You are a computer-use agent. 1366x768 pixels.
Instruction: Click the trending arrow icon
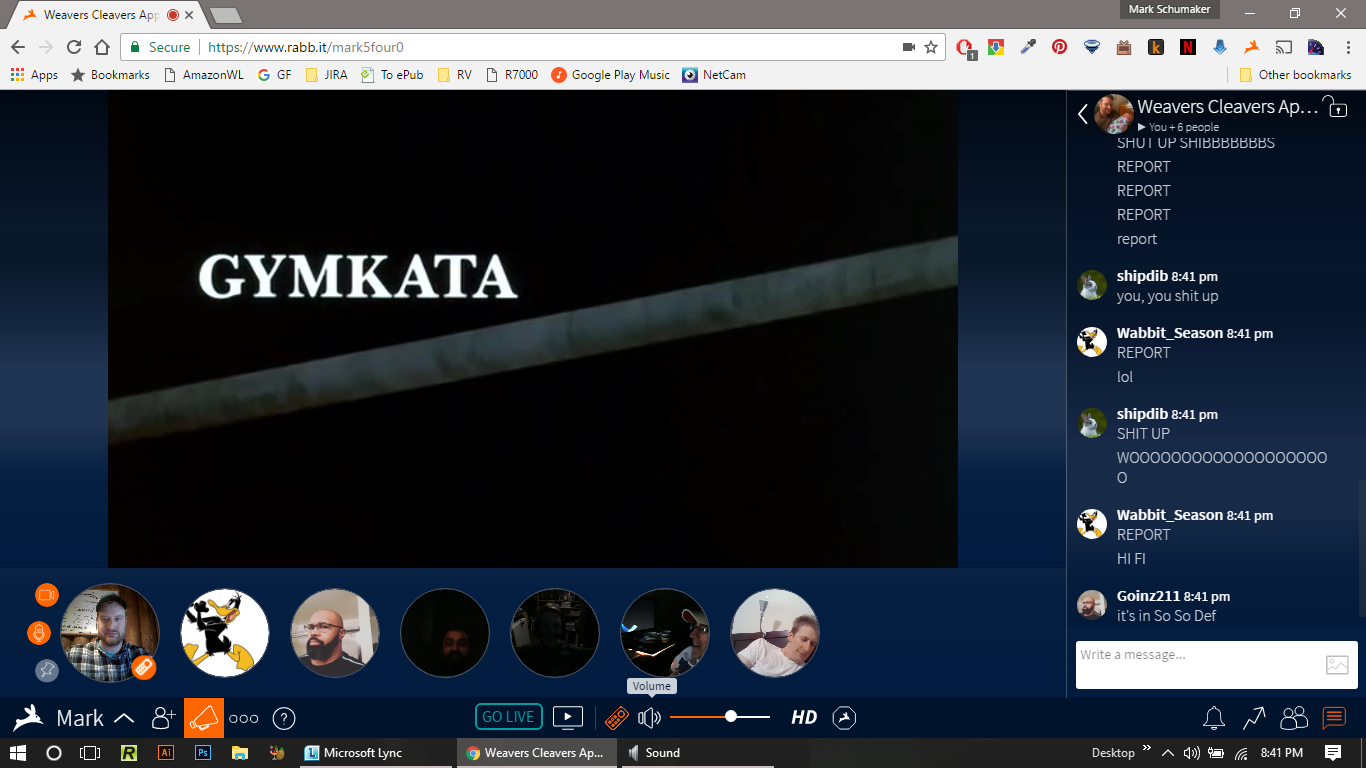tap(1254, 718)
